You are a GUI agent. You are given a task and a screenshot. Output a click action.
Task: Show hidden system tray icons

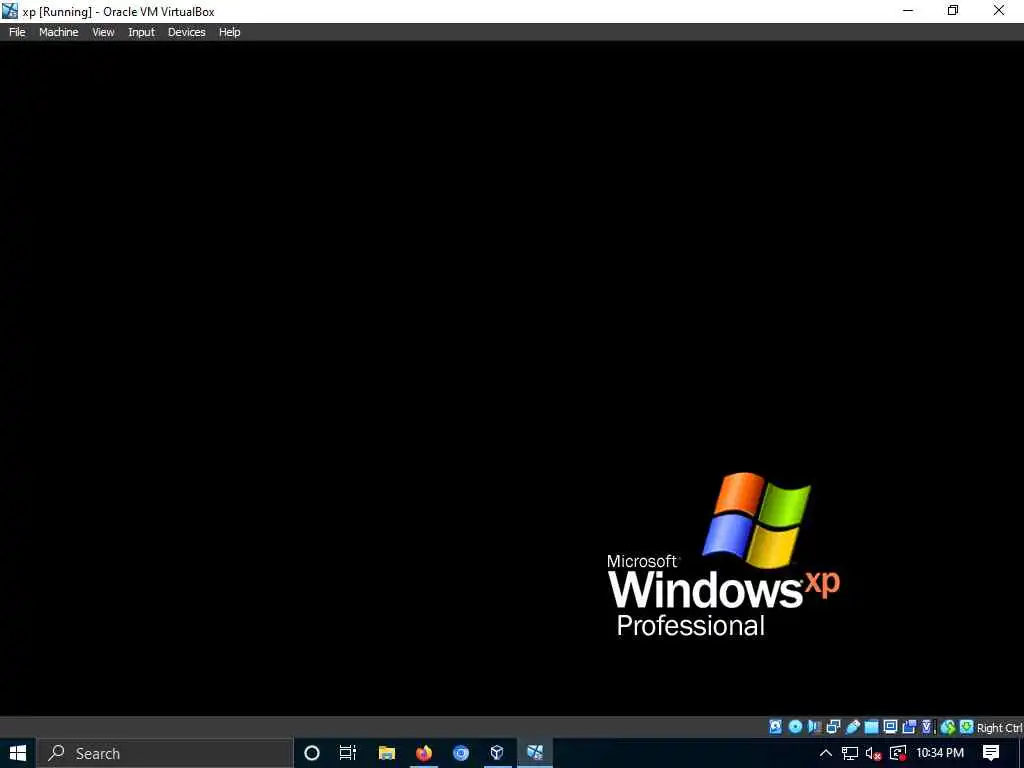pyautogui.click(x=825, y=753)
